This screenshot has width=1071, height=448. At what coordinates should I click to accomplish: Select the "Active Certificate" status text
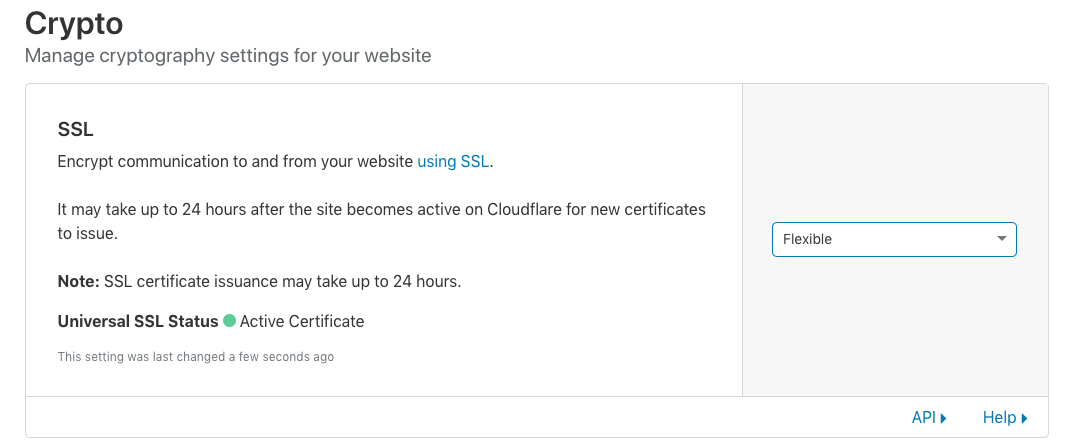pos(302,322)
